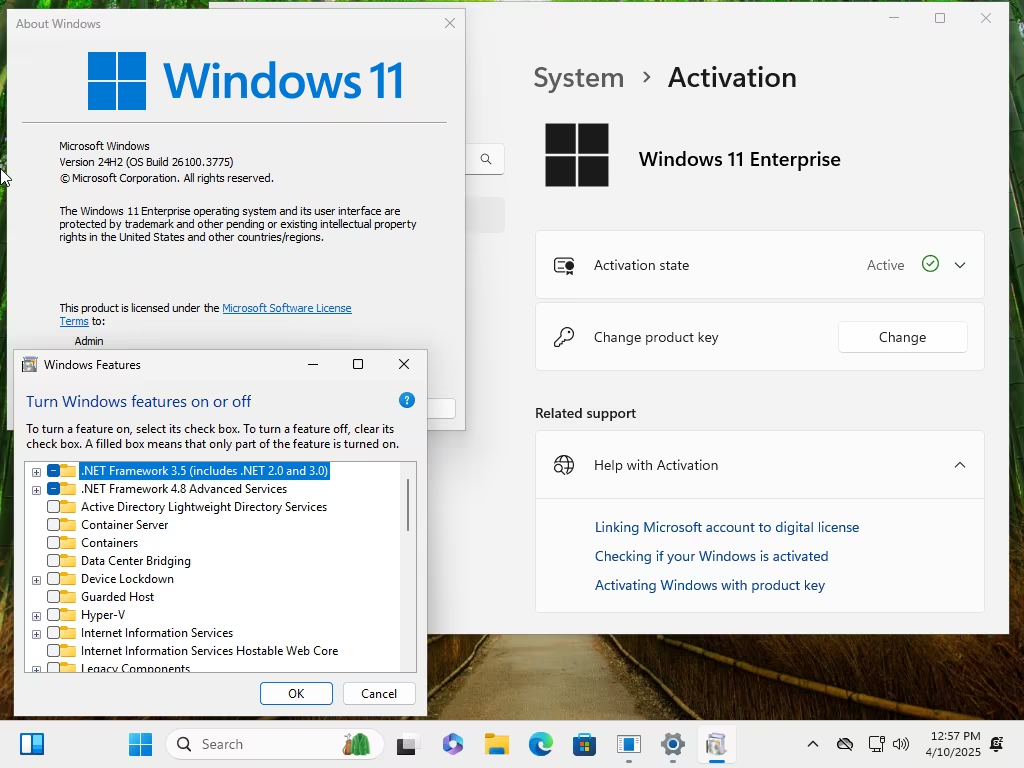The width and height of the screenshot is (1024, 768).
Task: Launch Microsoft Edge from the taskbar
Action: point(541,744)
